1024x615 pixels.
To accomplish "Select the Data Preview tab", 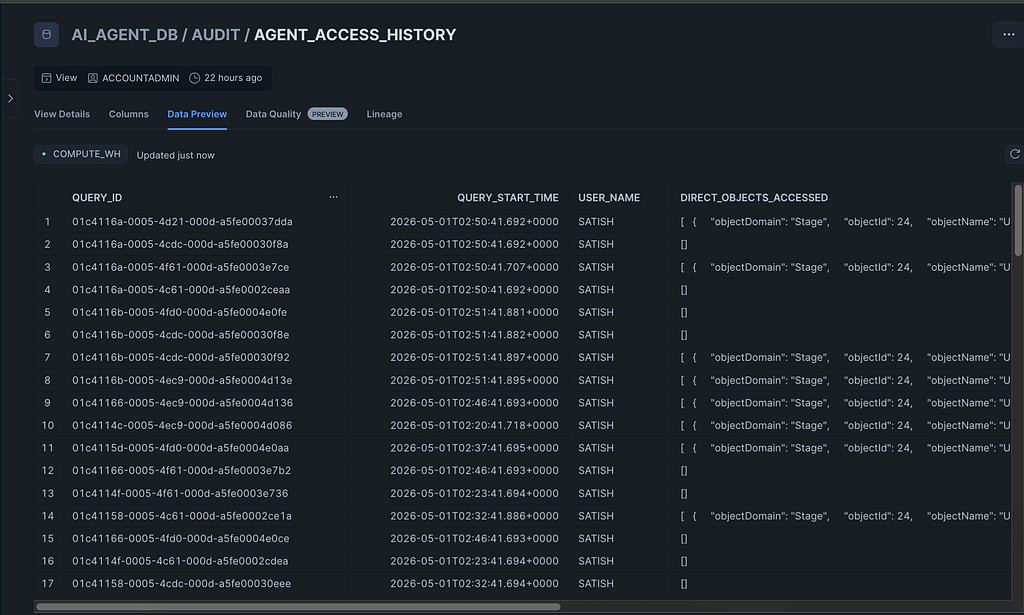I will 197,114.
